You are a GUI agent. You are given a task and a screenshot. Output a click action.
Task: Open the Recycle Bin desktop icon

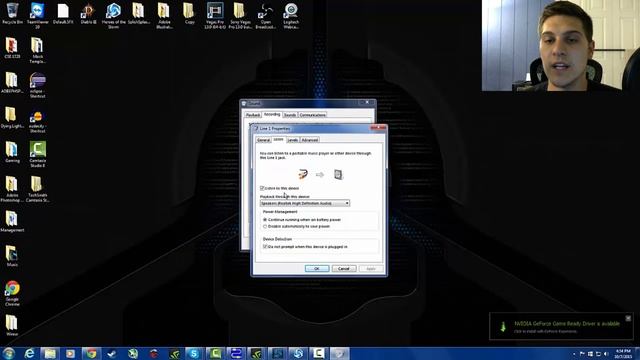pos(12,13)
